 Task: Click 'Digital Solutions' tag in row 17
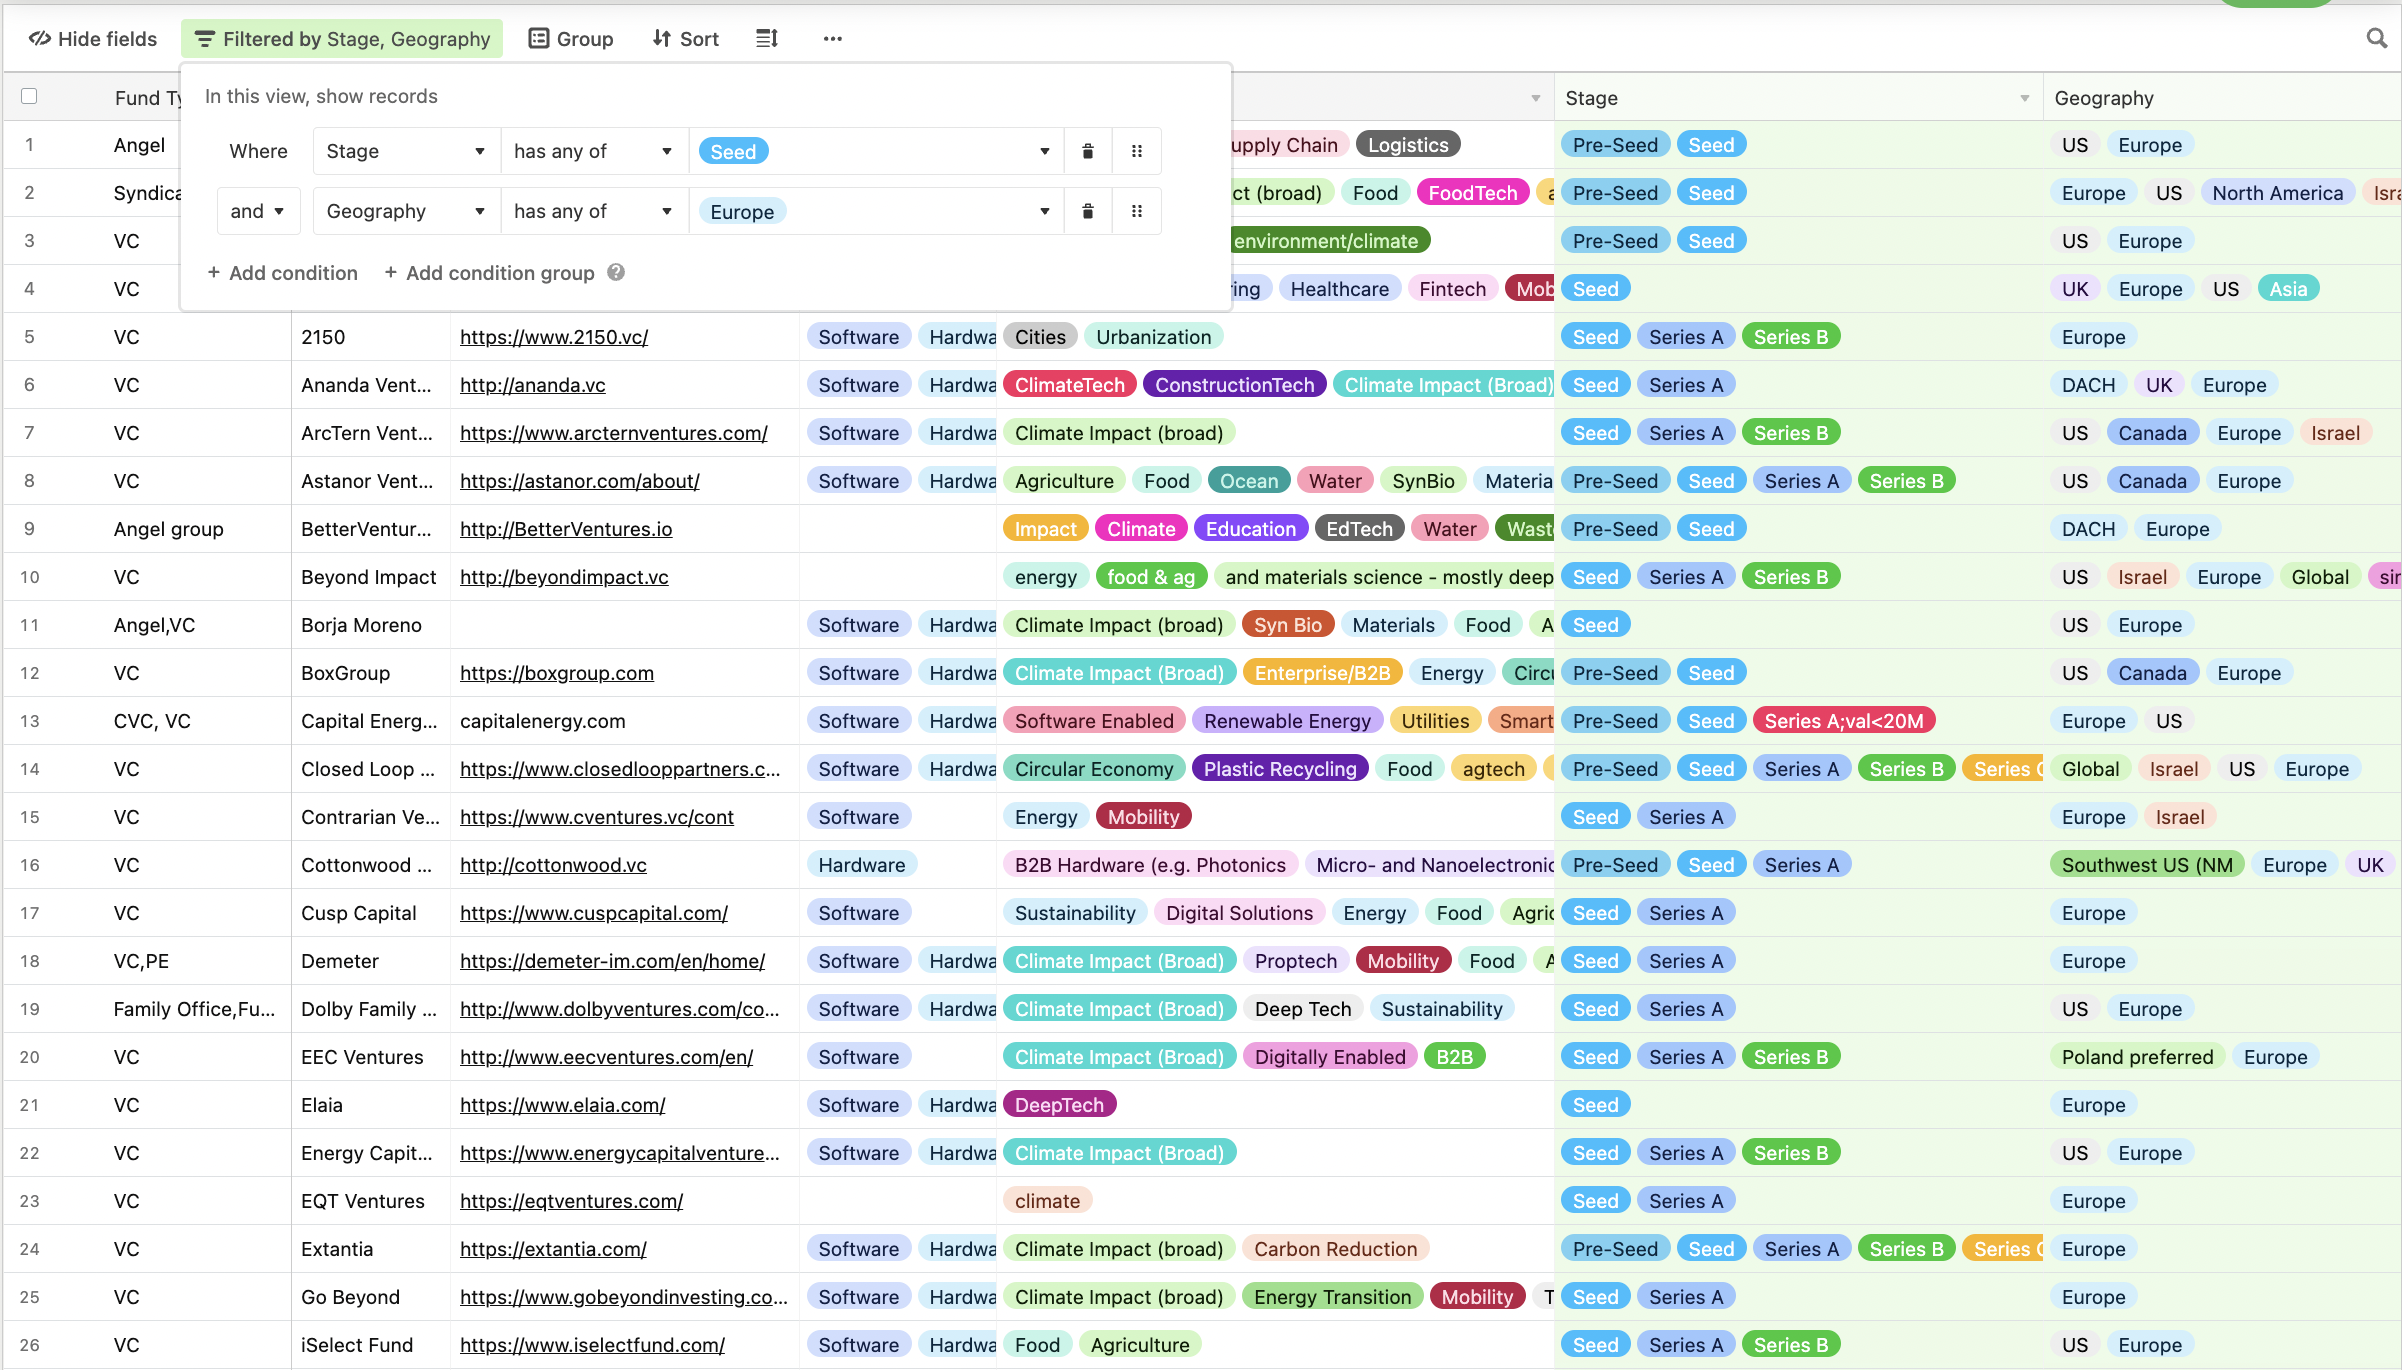(x=1239, y=913)
